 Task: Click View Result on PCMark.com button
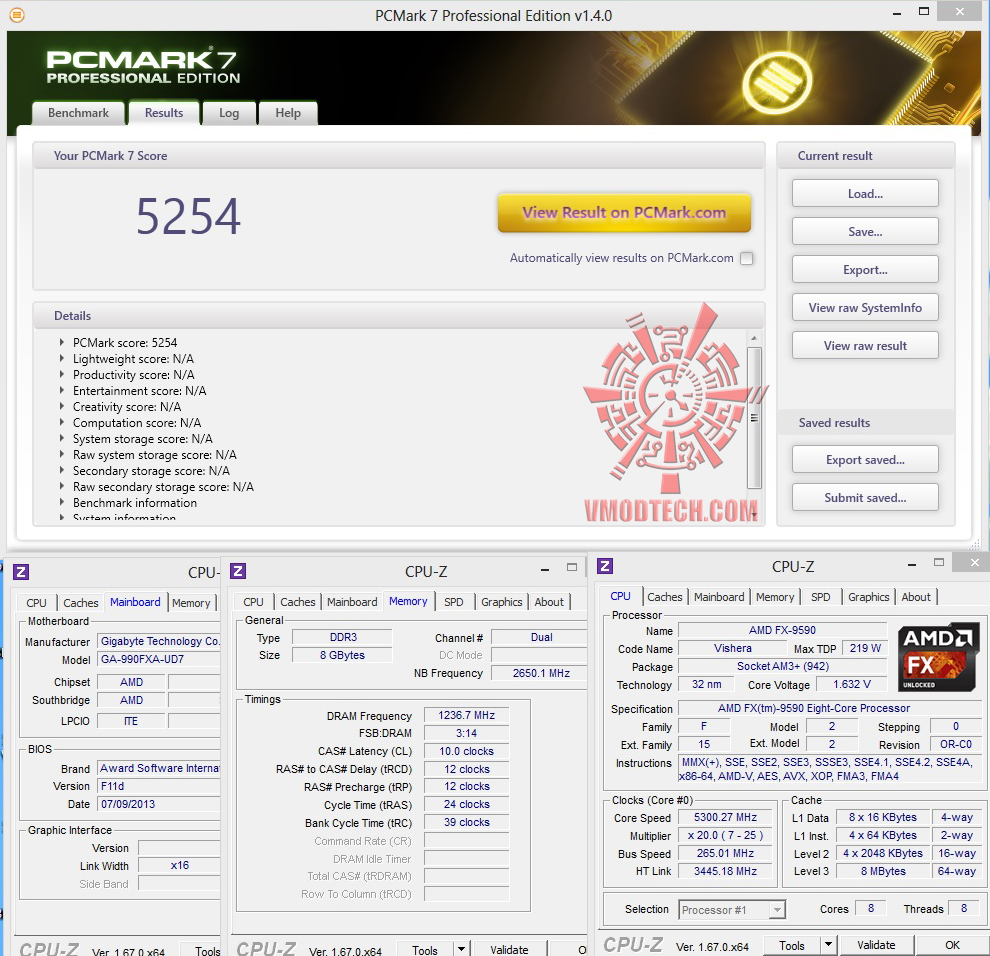624,213
